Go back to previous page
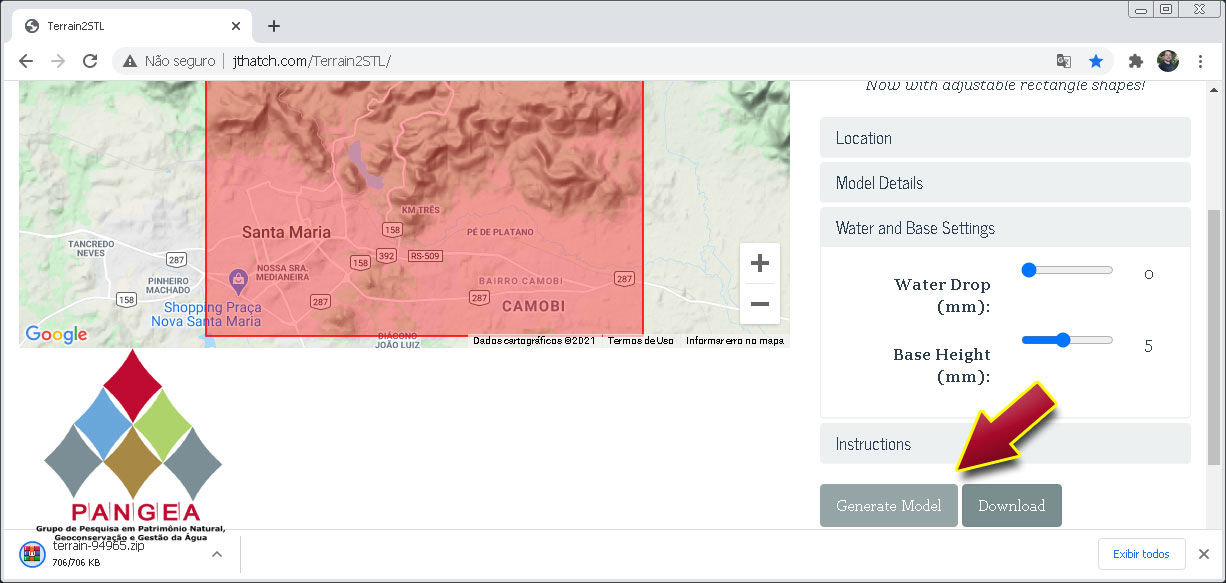This screenshot has width=1226, height=583. pyautogui.click(x=25, y=61)
